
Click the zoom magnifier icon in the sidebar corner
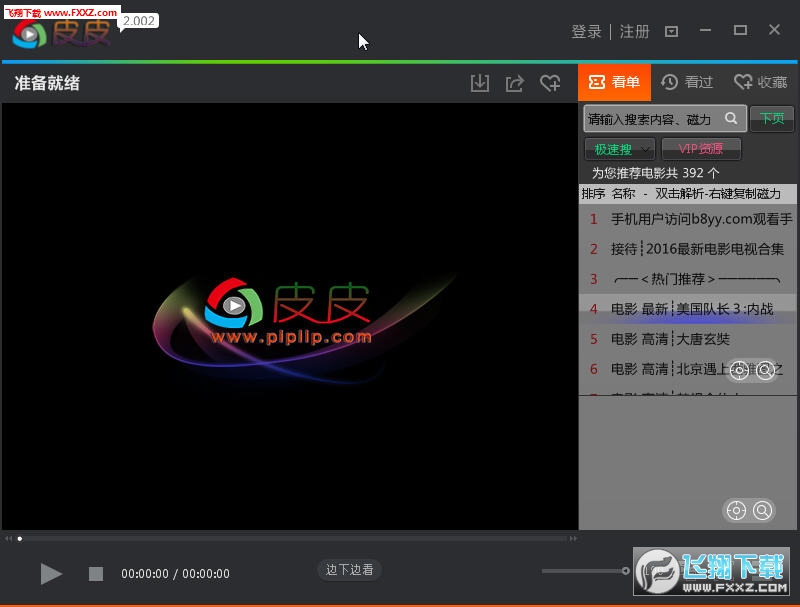(765, 511)
